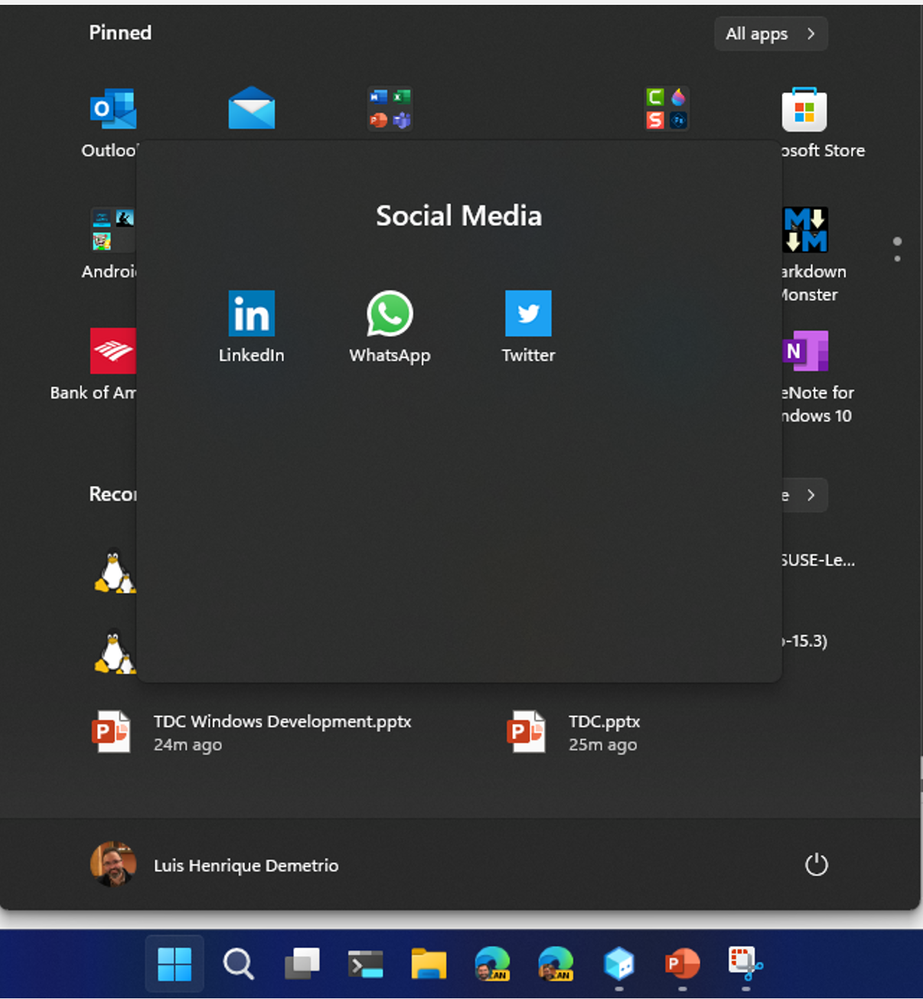
Task: Open taskbar Search
Action: [238, 963]
